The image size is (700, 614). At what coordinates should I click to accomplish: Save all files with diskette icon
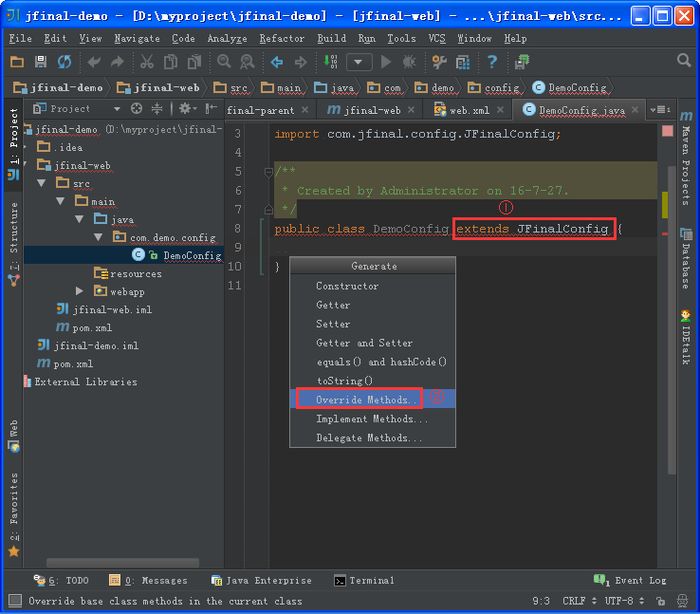41,61
